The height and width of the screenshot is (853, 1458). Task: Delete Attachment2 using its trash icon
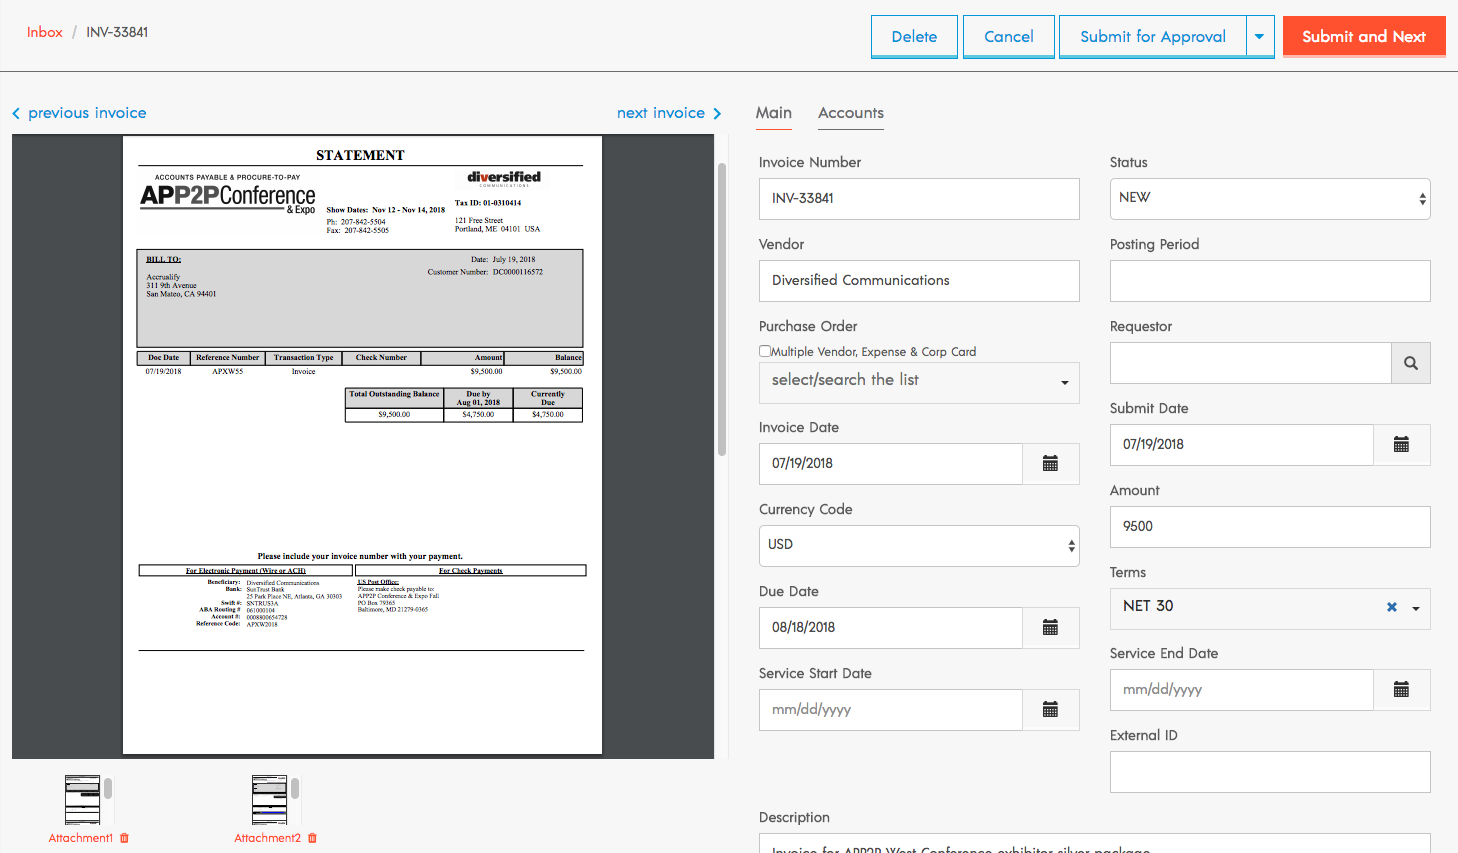312,838
